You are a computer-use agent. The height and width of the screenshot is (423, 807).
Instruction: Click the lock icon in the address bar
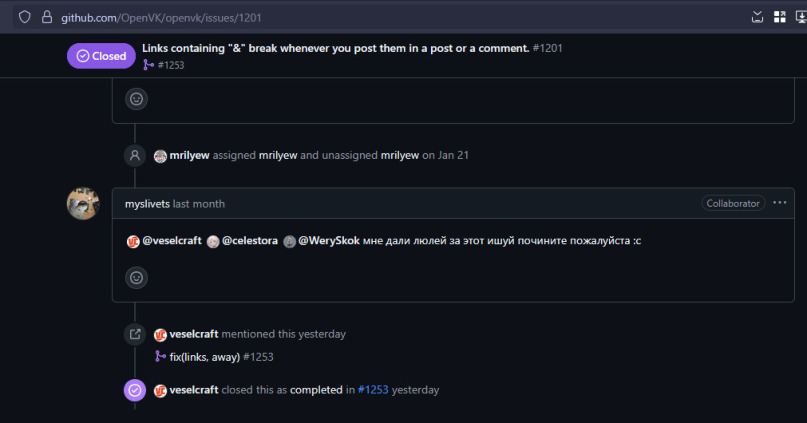tap(46, 17)
